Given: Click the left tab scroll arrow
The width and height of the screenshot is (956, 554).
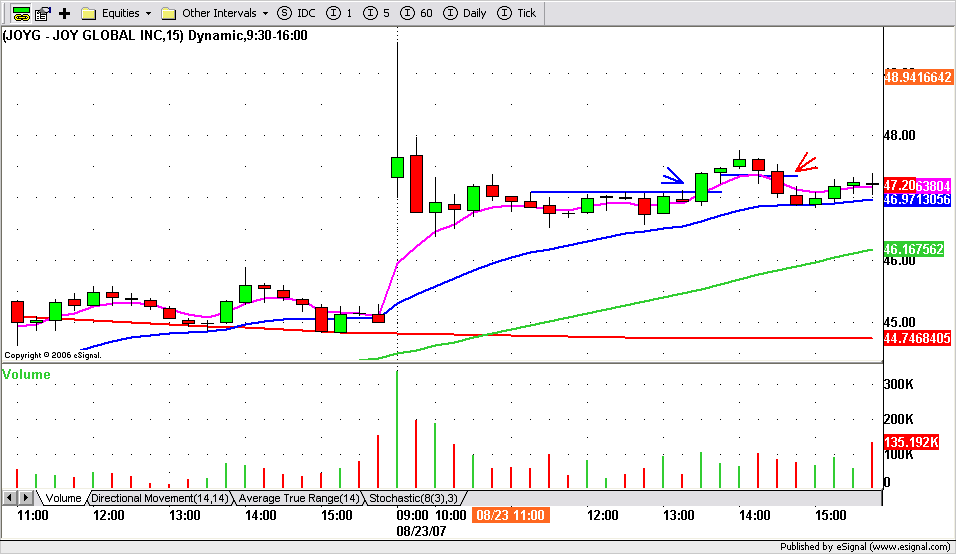Looking at the screenshot, I should pyautogui.click(x=9, y=498).
